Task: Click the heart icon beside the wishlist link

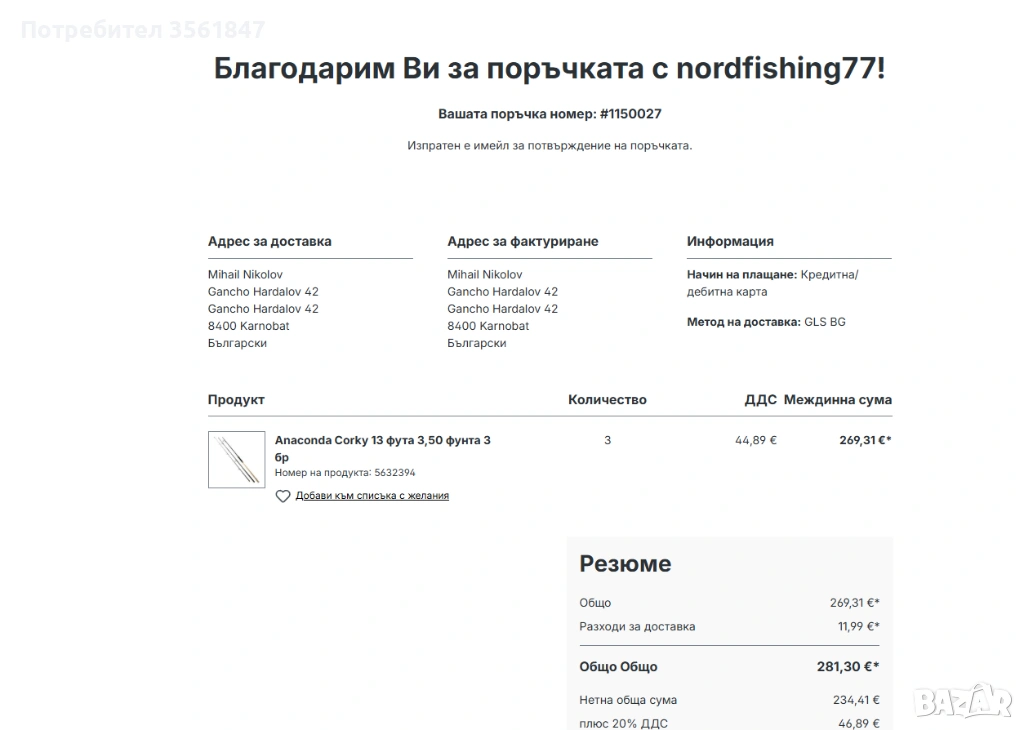Action: coord(283,496)
